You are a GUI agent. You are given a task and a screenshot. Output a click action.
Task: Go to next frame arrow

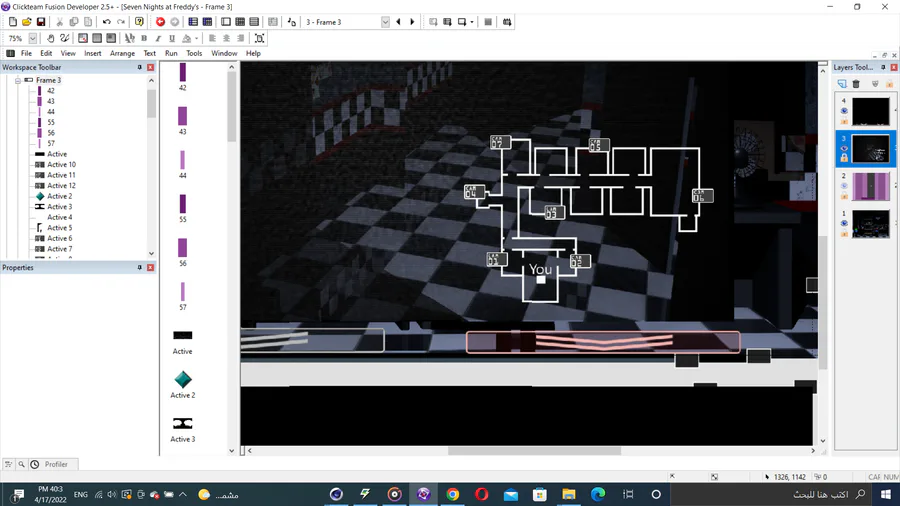pyautogui.click(x=412, y=22)
